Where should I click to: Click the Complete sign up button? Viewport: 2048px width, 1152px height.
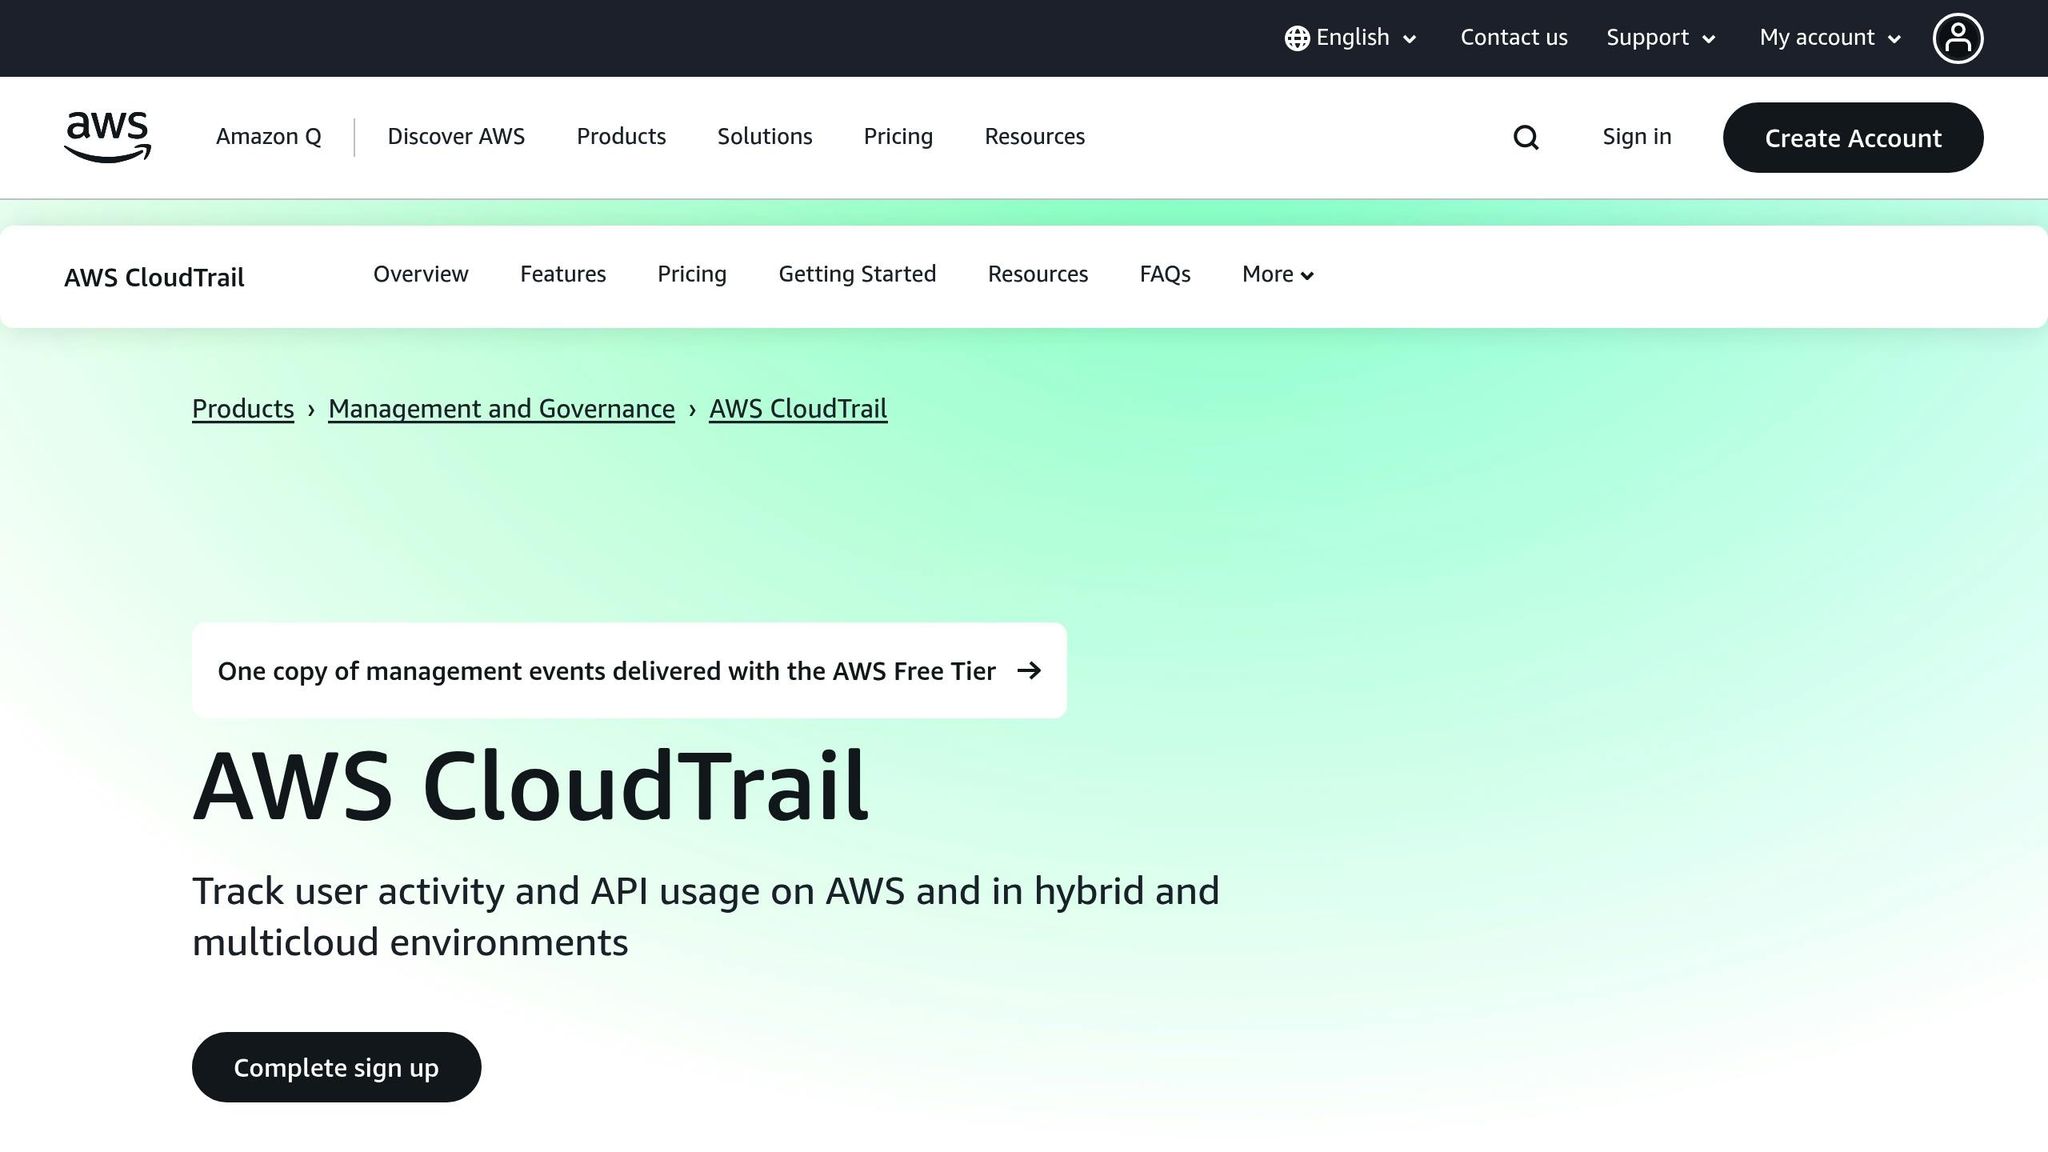click(x=336, y=1067)
